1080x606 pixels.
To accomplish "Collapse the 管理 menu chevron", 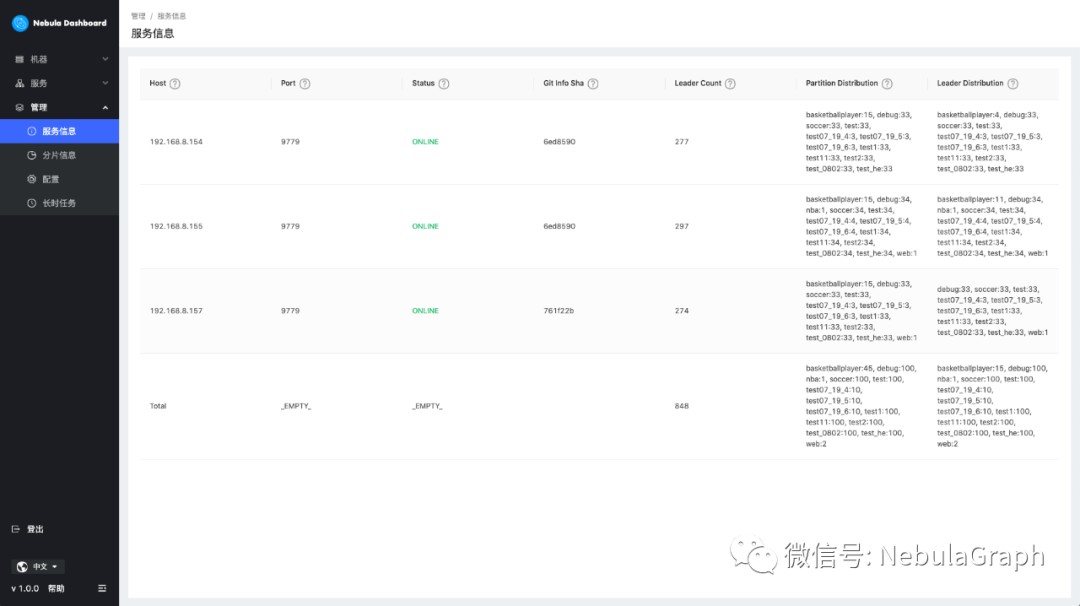I will tap(105, 107).
